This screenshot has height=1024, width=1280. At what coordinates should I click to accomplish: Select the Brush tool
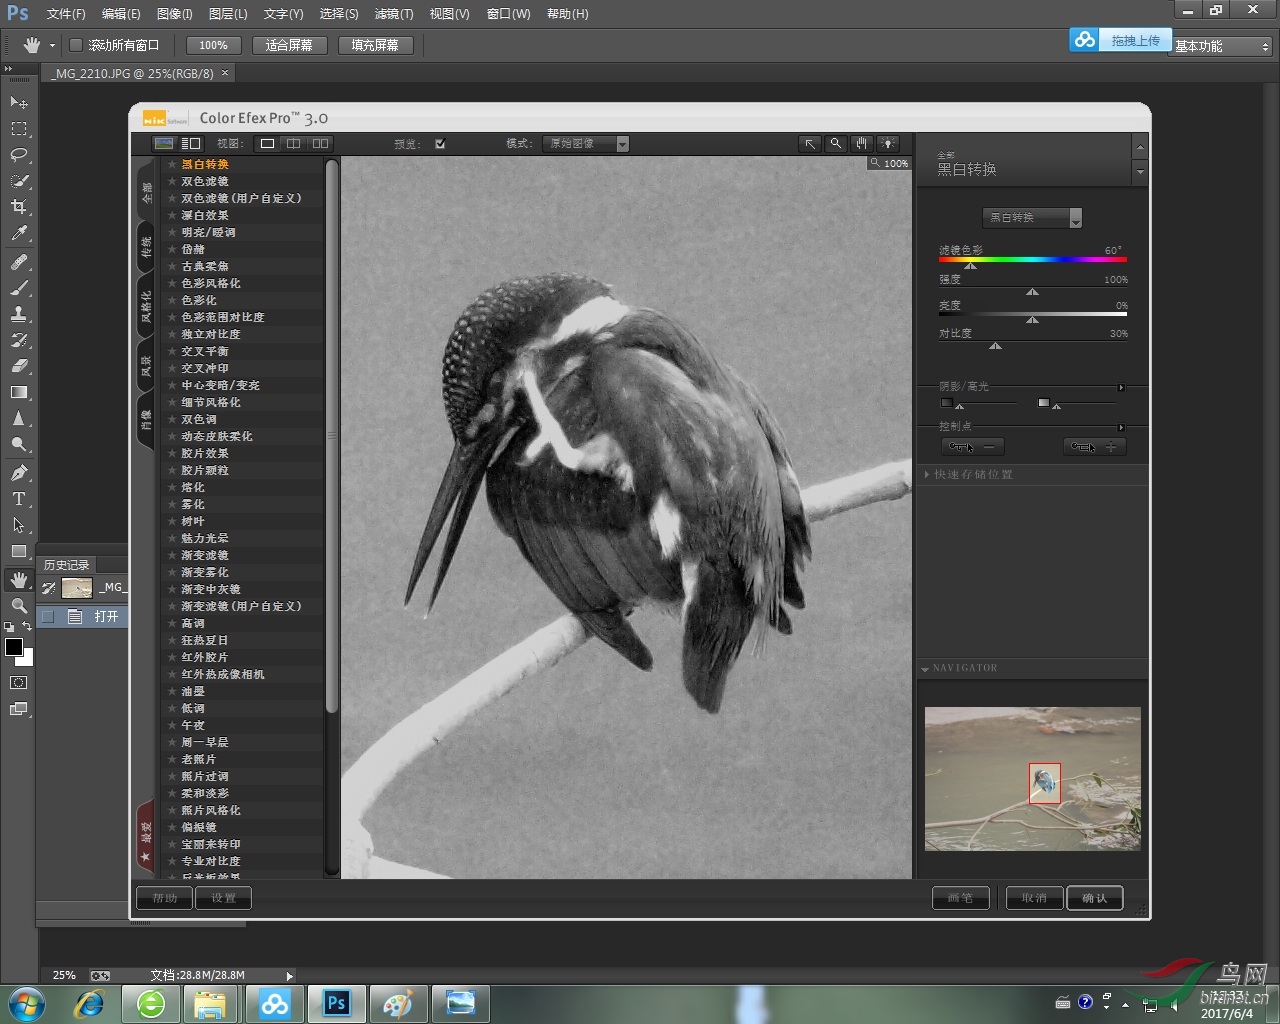pyautogui.click(x=19, y=288)
